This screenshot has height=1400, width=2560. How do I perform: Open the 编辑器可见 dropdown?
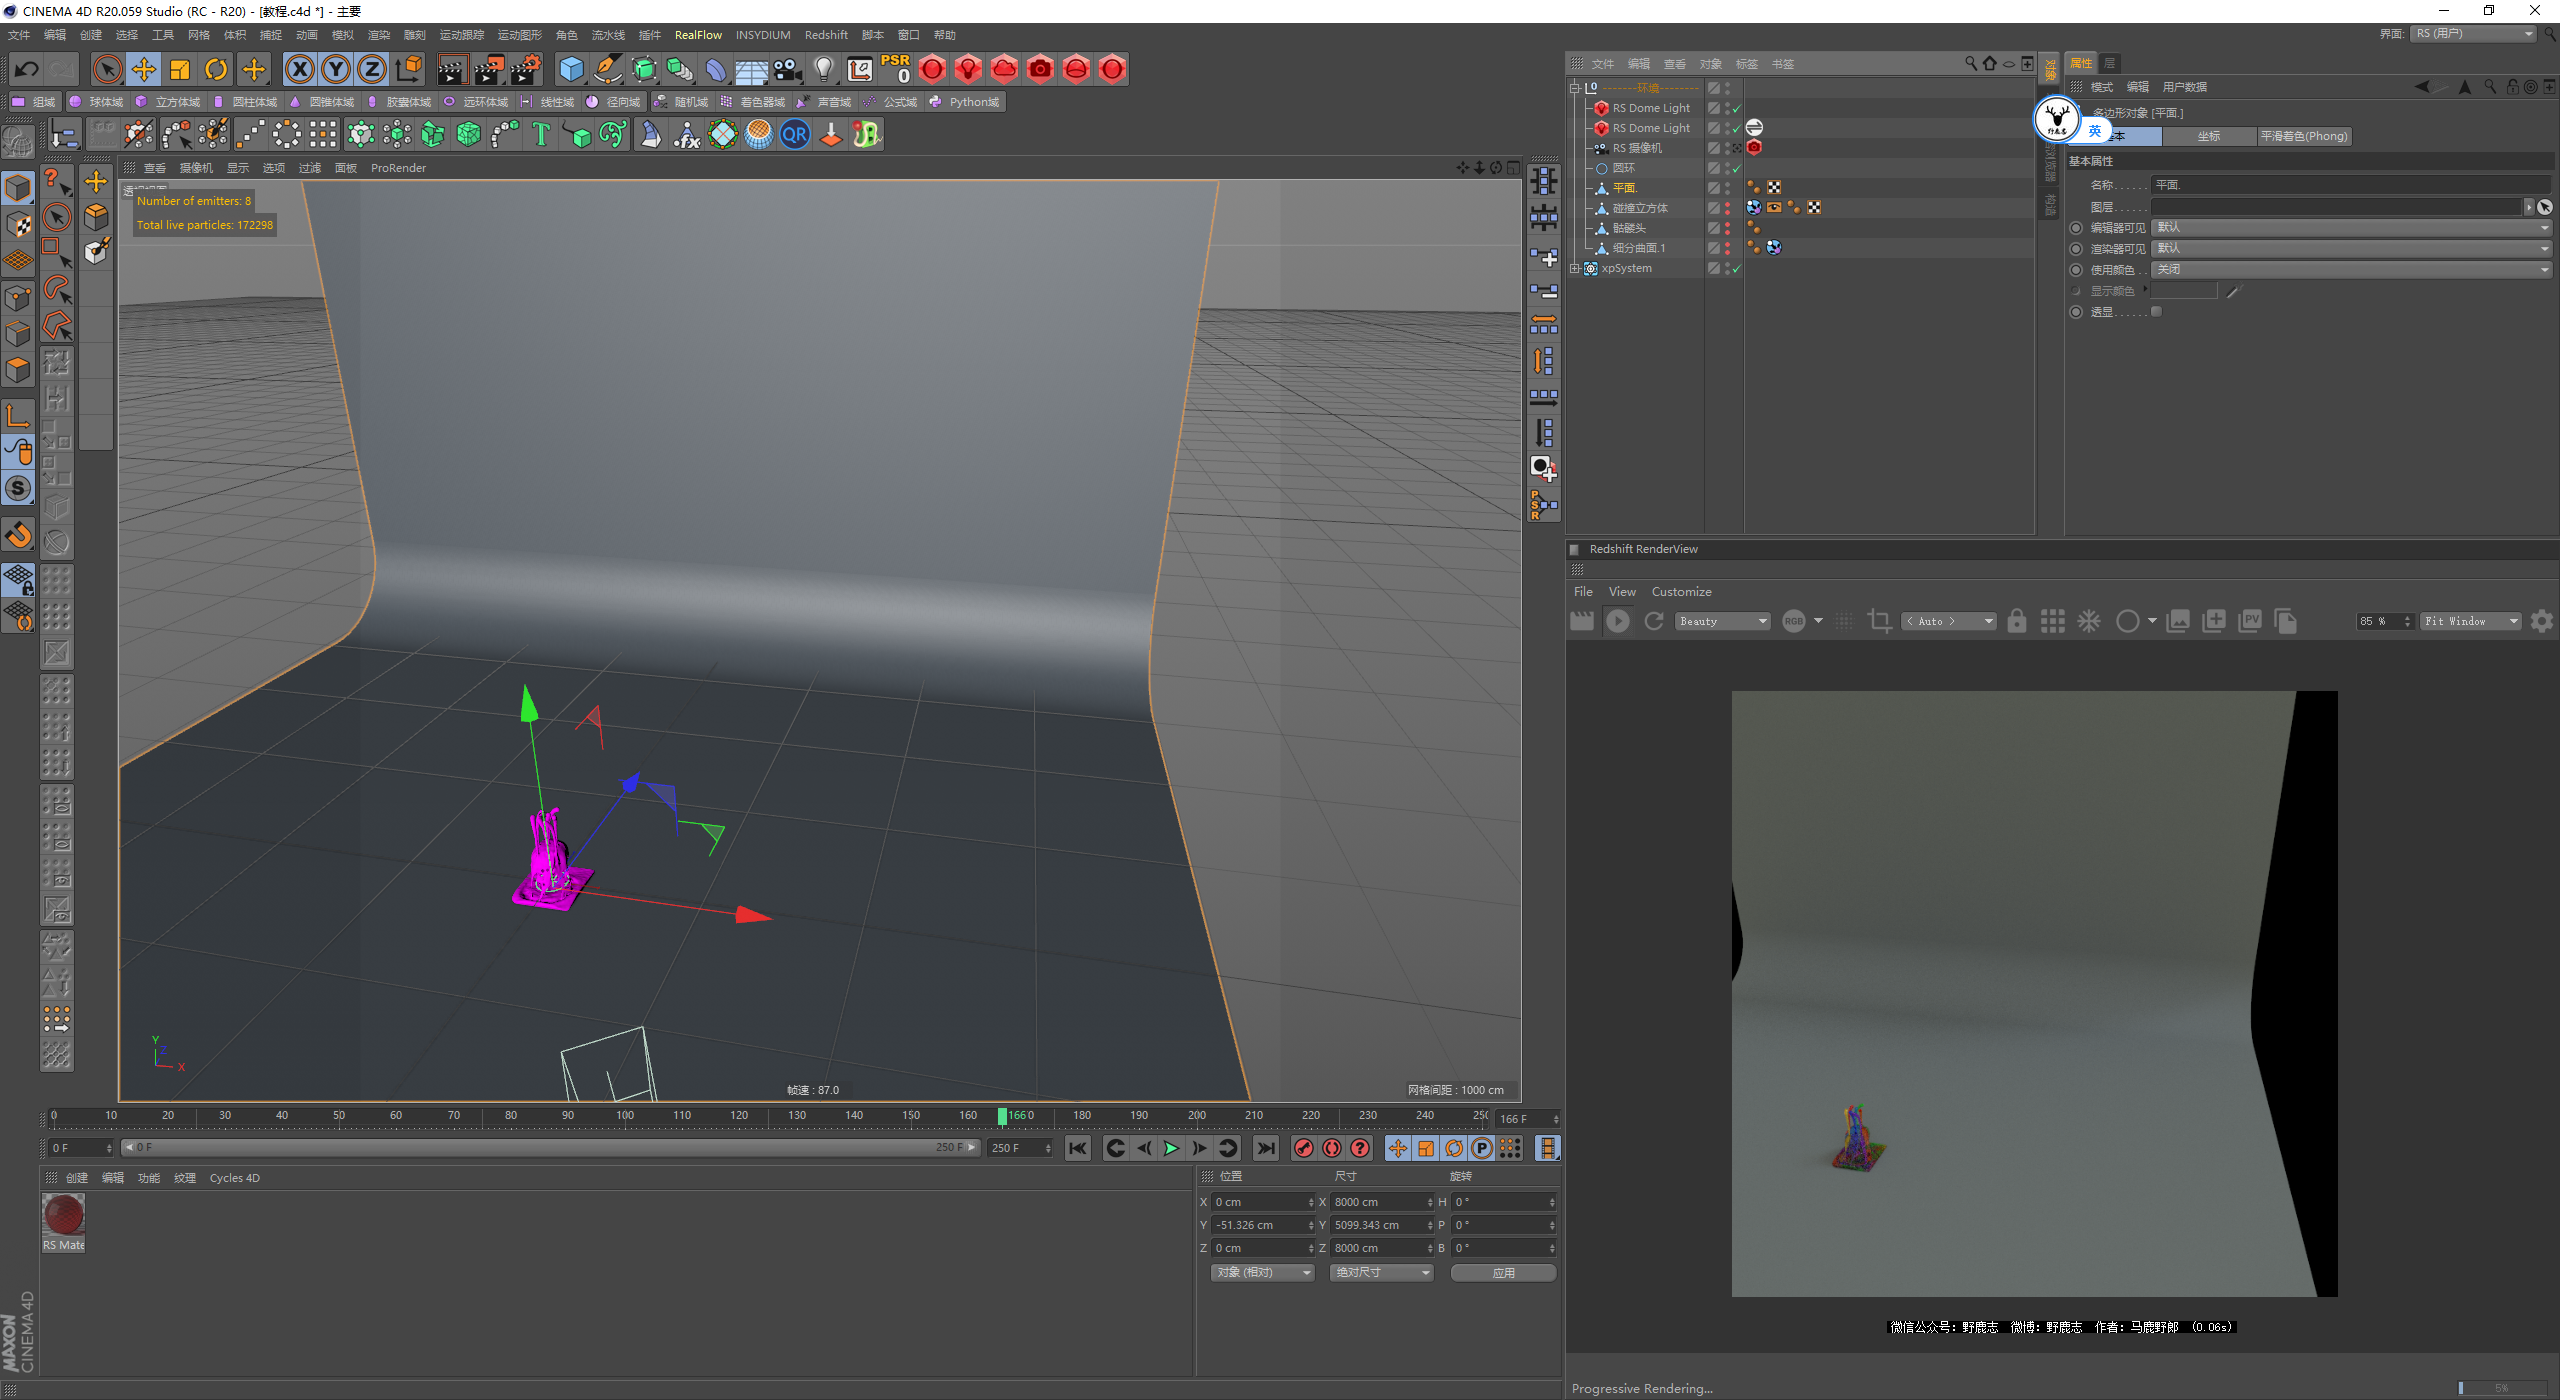[2352, 228]
